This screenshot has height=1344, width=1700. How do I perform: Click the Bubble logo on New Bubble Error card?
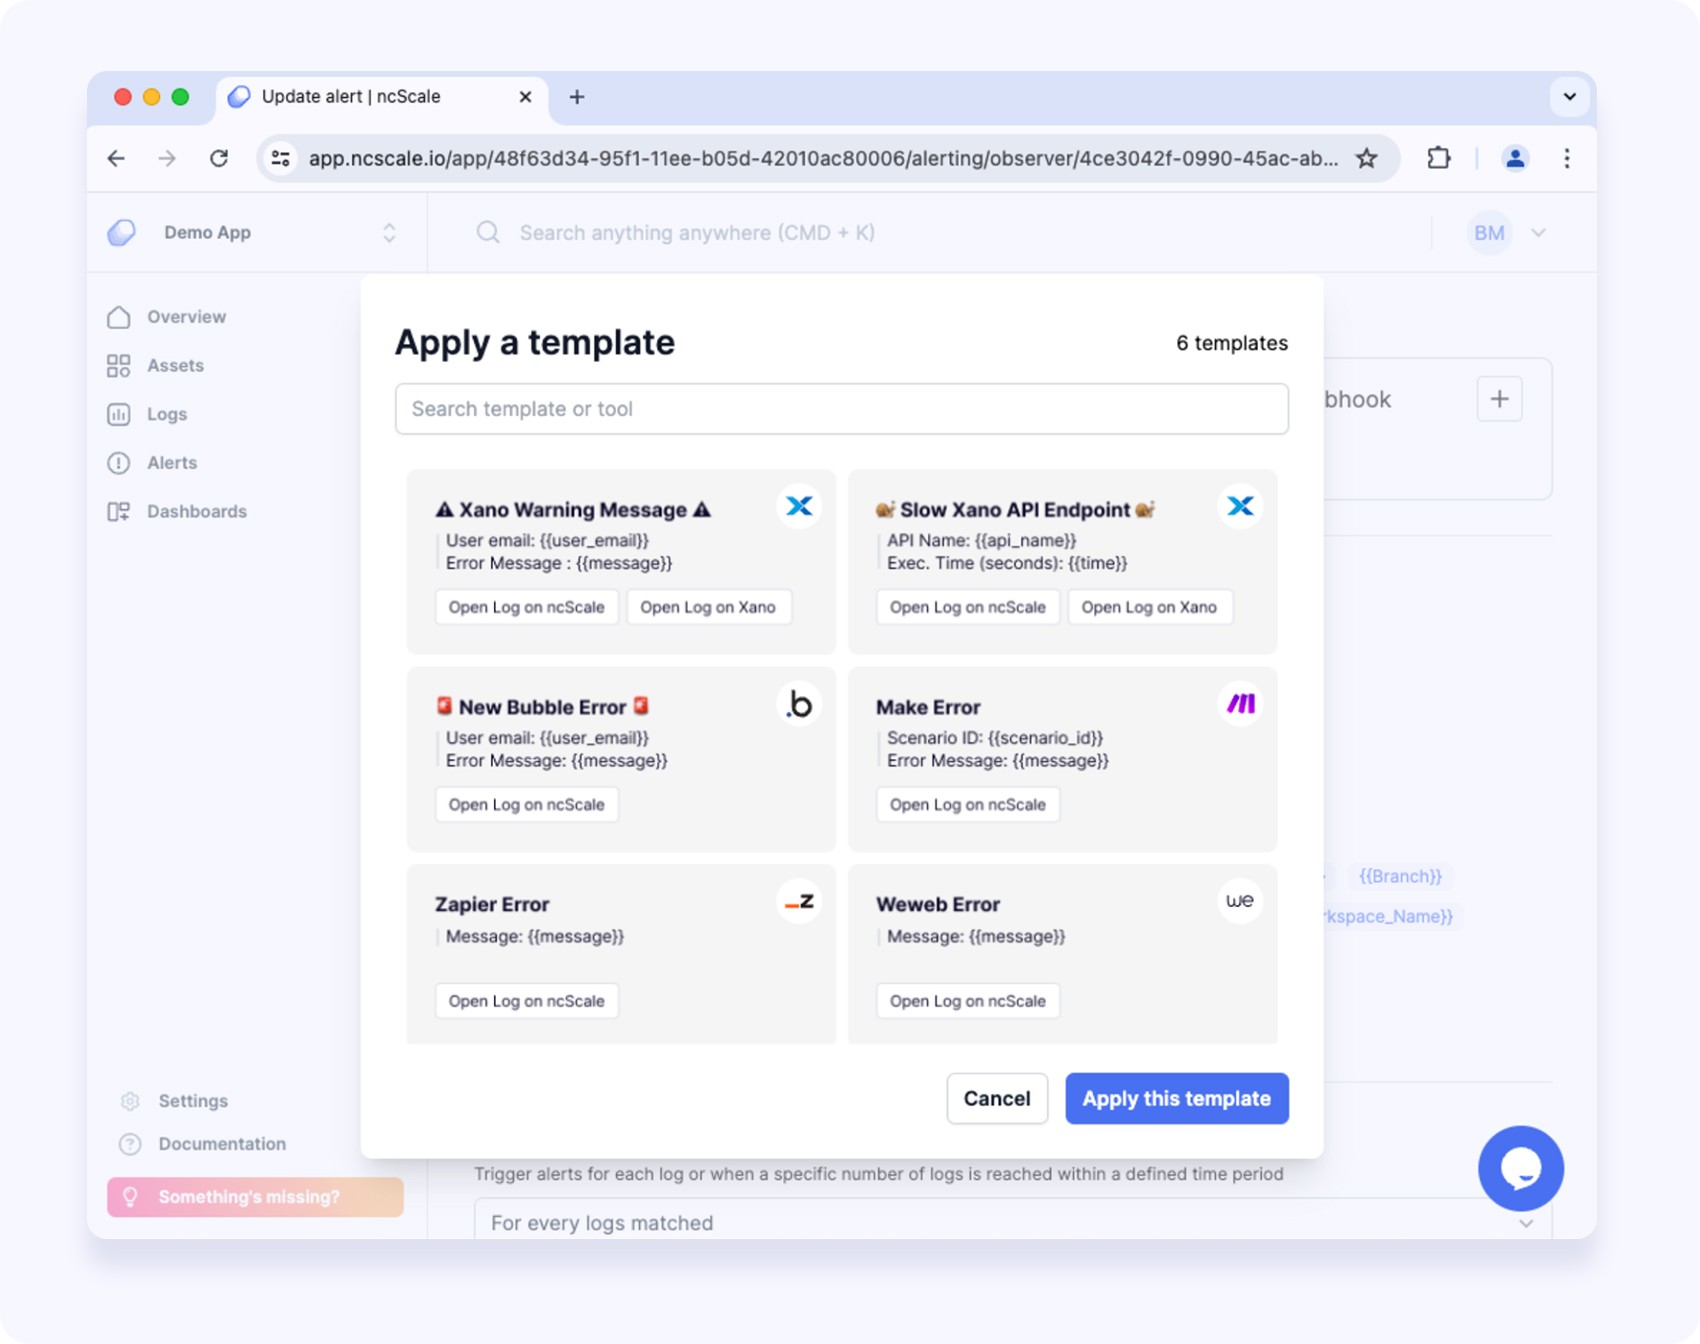point(799,704)
